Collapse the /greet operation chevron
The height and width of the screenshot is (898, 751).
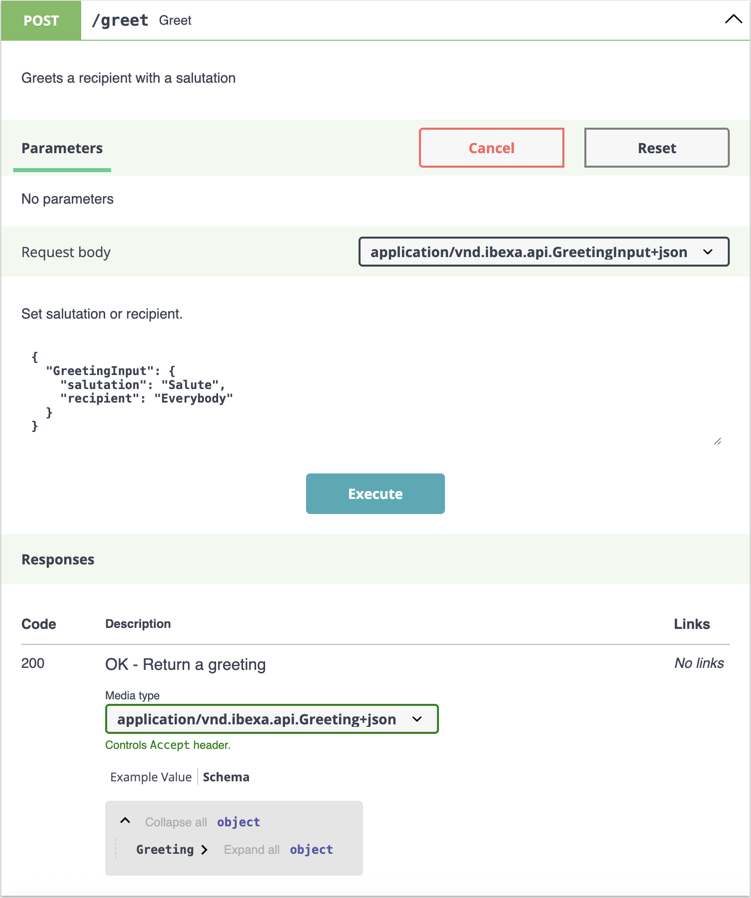[733, 19]
